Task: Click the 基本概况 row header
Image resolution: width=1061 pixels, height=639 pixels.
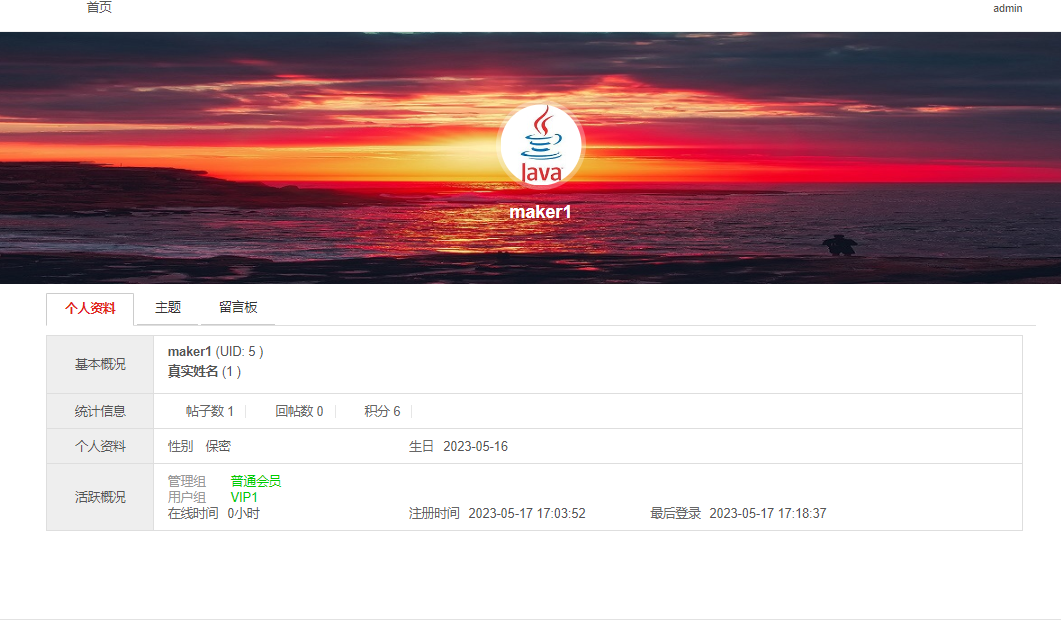Action: (x=100, y=365)
